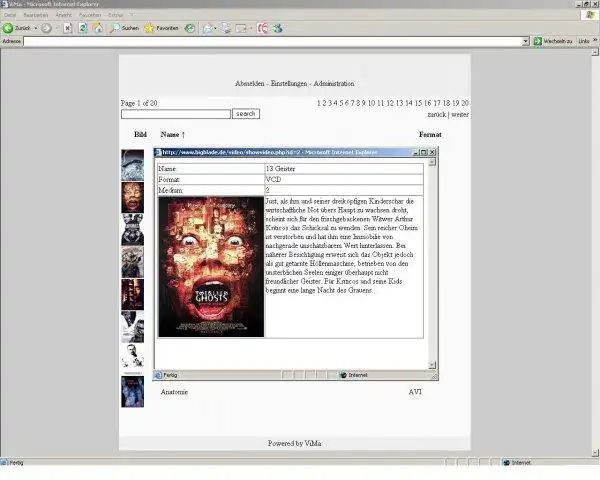600x480 pixels.
Task: Click the round green toolbar icon after Favoriten
Action: (190, 28)
